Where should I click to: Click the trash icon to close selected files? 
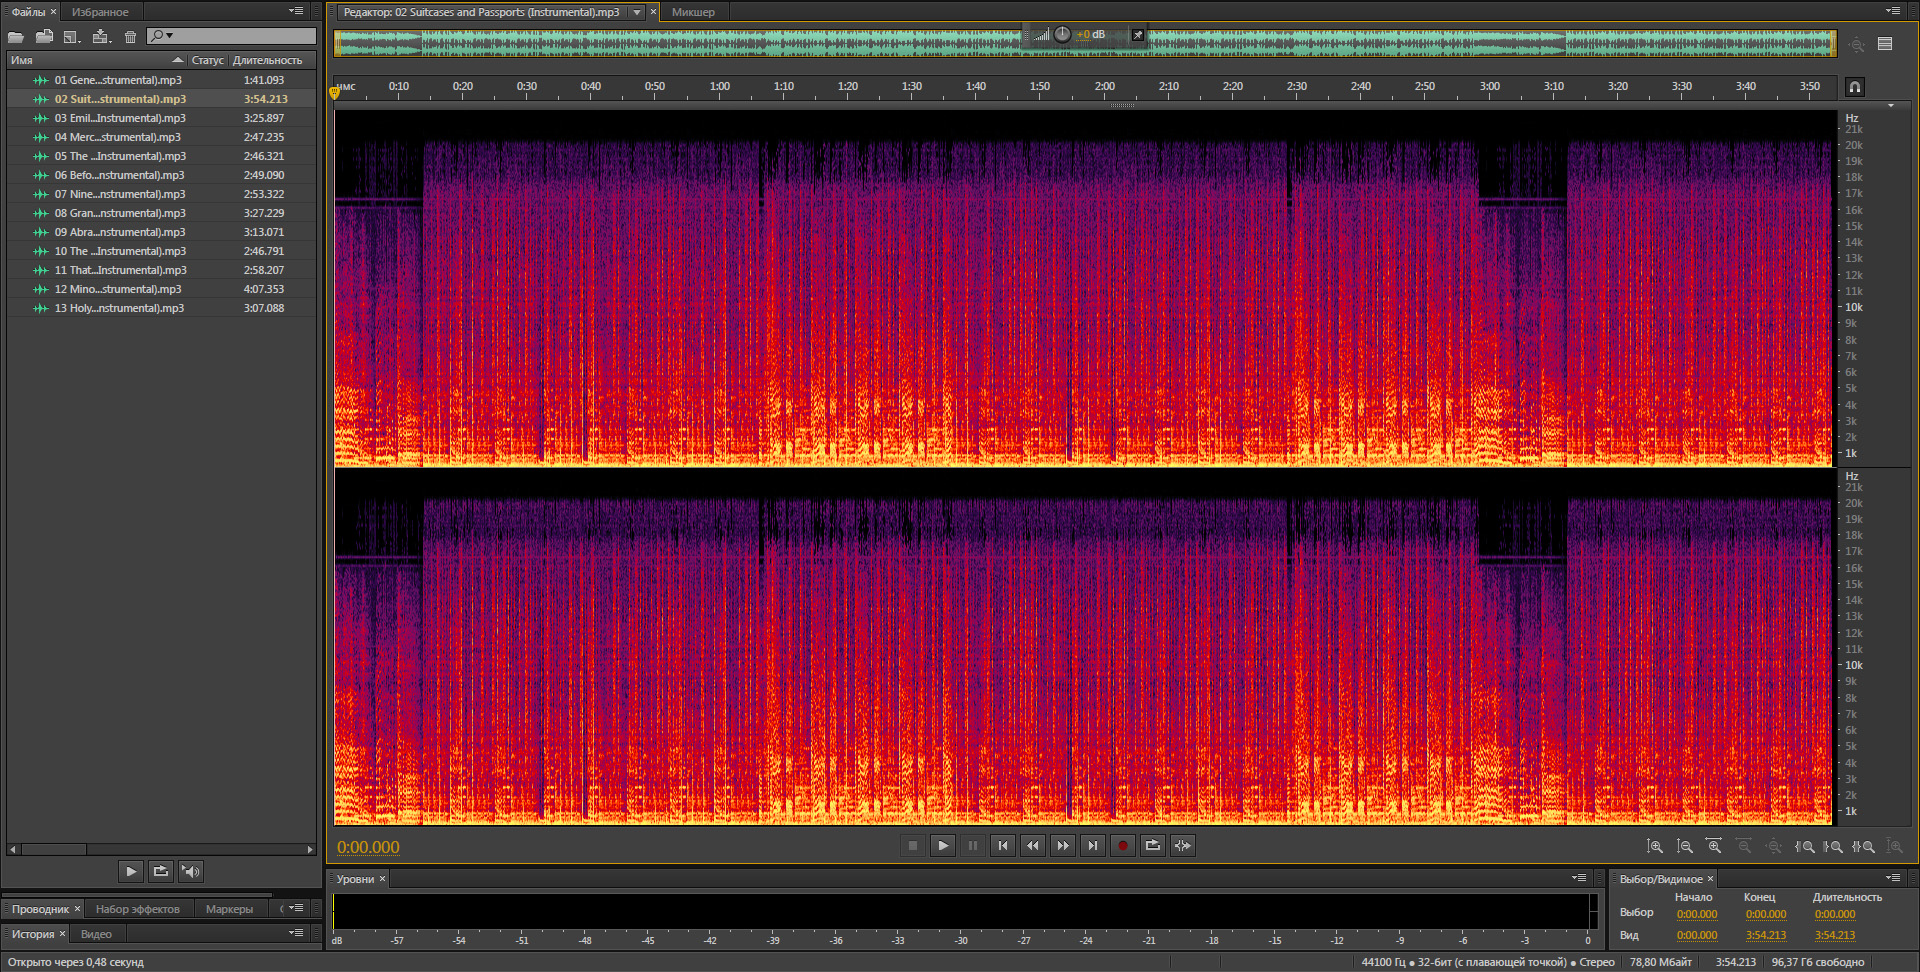click(x=130, y=37)
